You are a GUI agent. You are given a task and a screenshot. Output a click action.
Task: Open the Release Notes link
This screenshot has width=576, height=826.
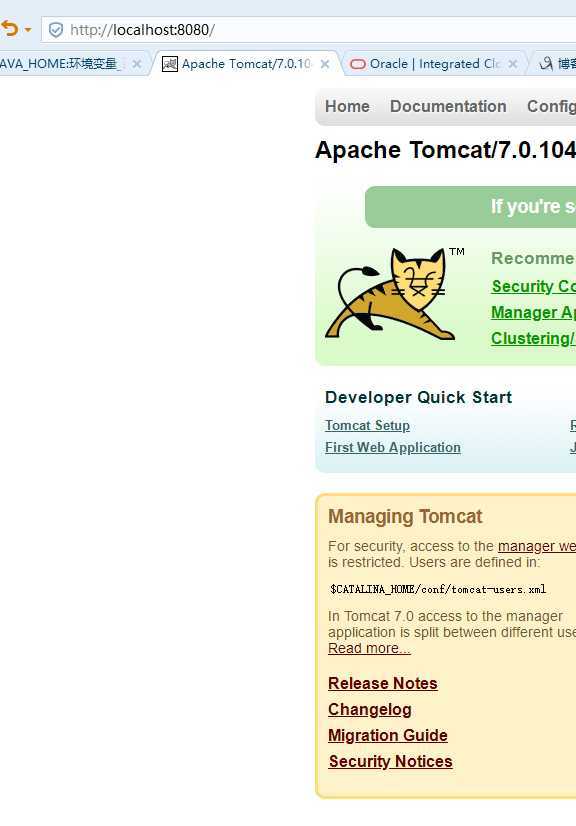(x=383, y=683)
